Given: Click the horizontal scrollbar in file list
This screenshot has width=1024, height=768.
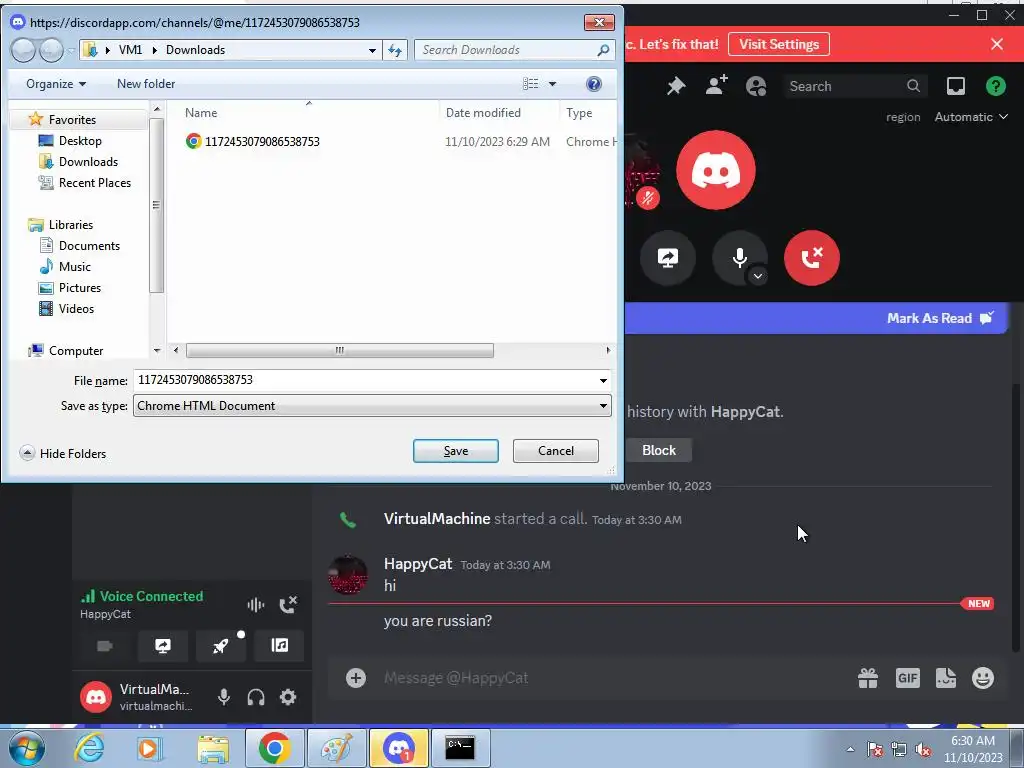Looking at the screenshot, I should pyautogui.click(x=340, y=351).
